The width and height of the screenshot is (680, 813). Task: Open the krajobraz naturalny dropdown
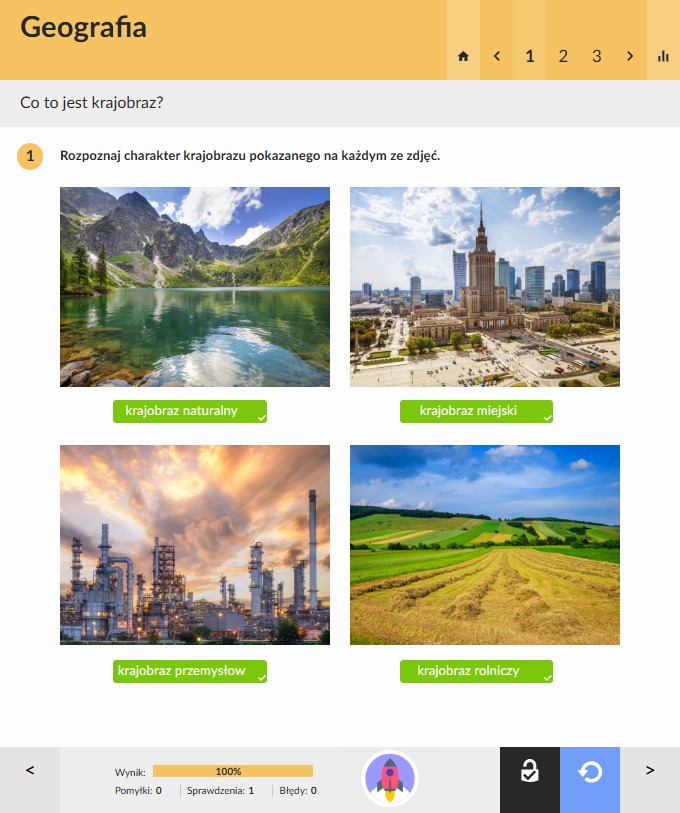[190, 411]
